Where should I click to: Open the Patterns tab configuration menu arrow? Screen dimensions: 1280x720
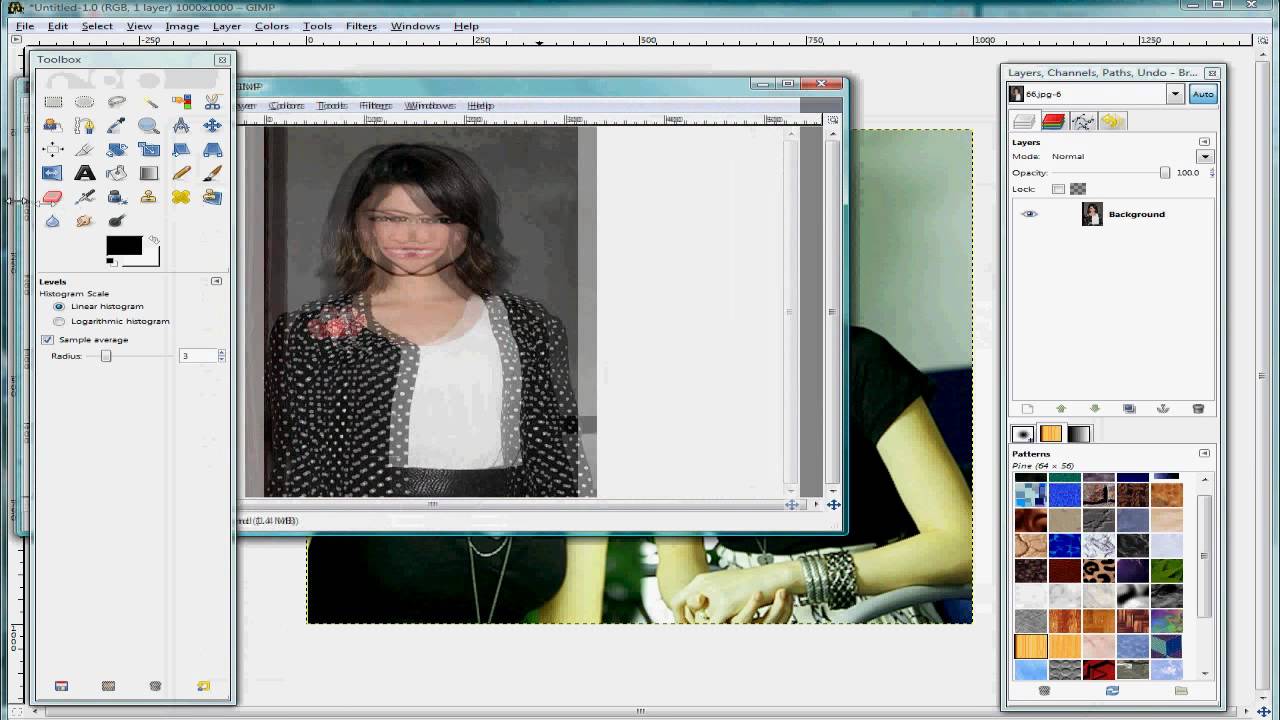pyautogui.click(x=1204, y=454)
